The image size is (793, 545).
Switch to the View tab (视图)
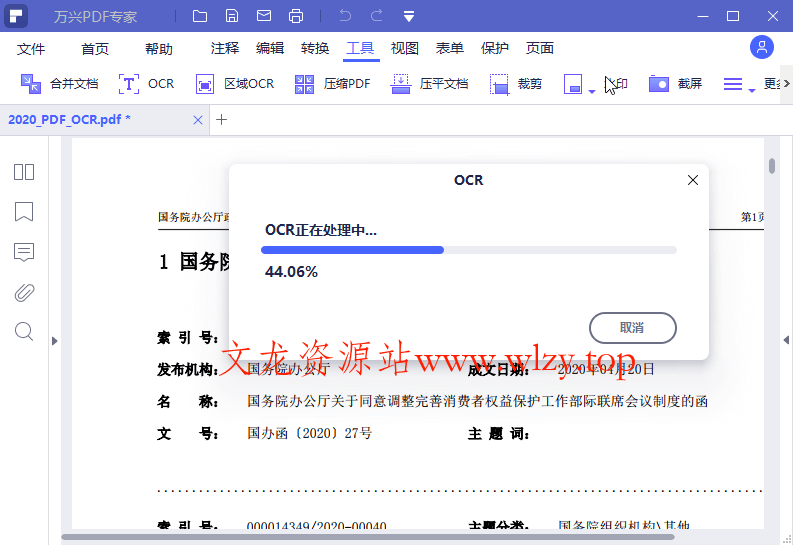click(405, 48)
